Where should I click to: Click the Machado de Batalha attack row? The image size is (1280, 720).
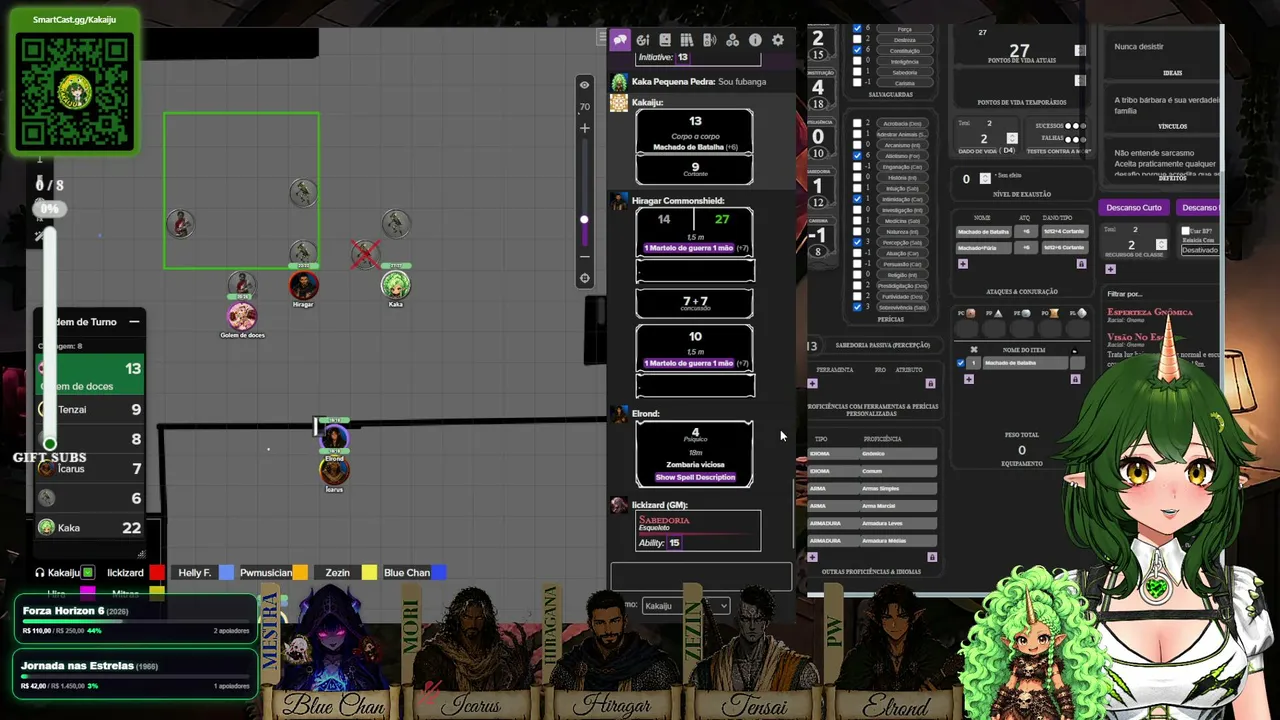click(x=1021, y=232)
